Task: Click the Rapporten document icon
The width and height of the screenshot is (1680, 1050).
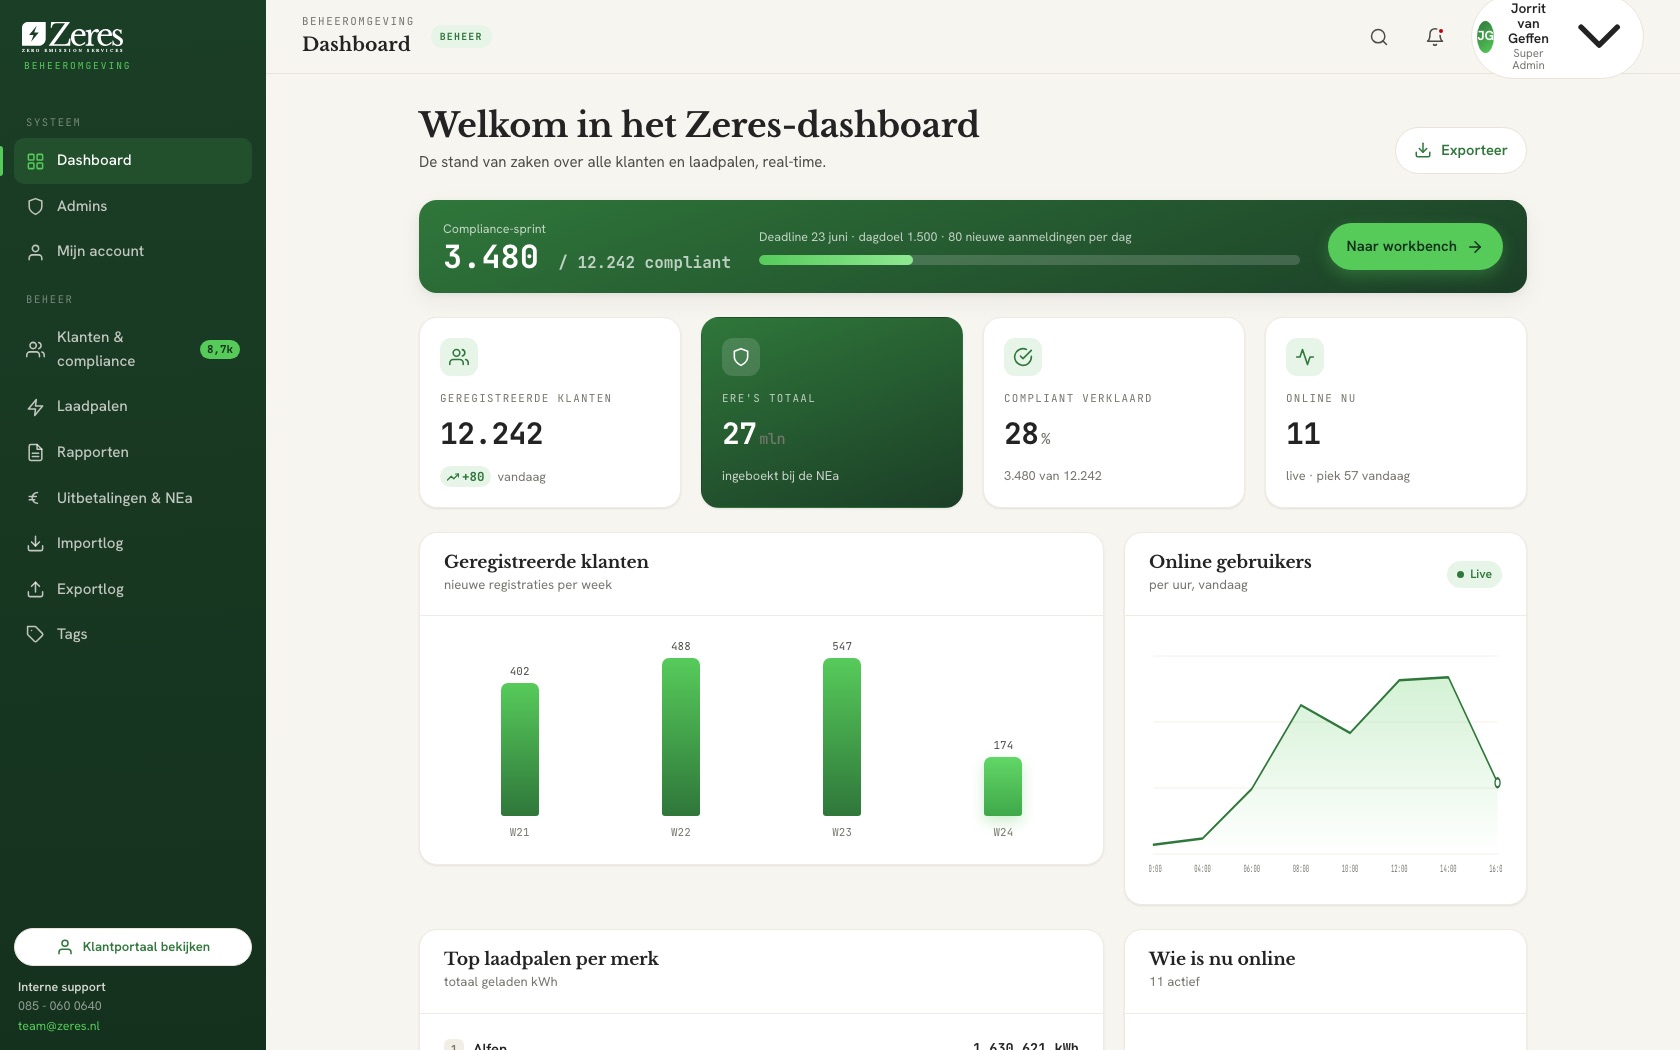Action: tap(36, 452)
